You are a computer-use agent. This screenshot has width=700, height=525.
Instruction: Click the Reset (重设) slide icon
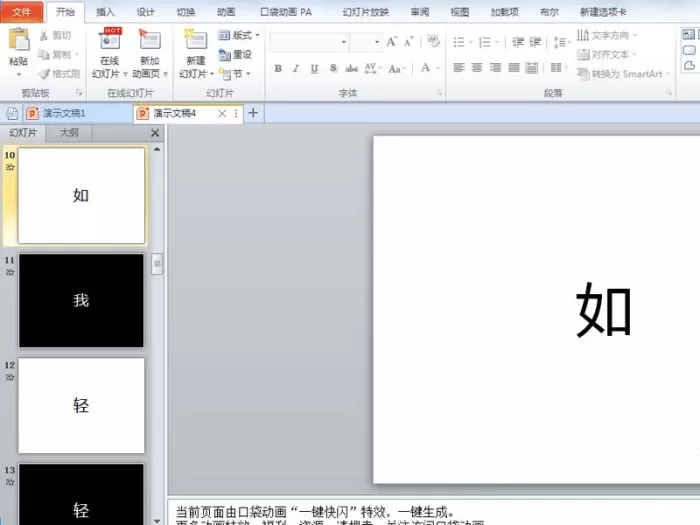click(x=235, y=54)
